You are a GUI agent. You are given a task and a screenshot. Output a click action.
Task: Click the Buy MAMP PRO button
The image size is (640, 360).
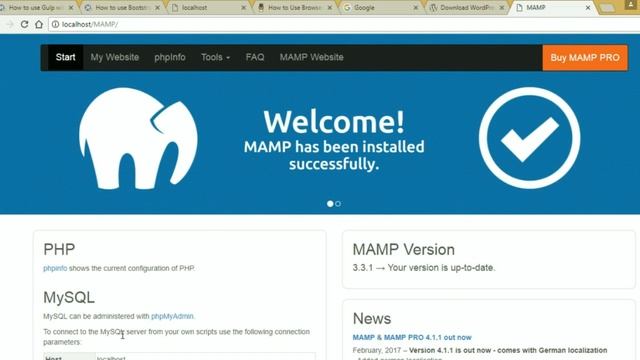click(585, 58)
